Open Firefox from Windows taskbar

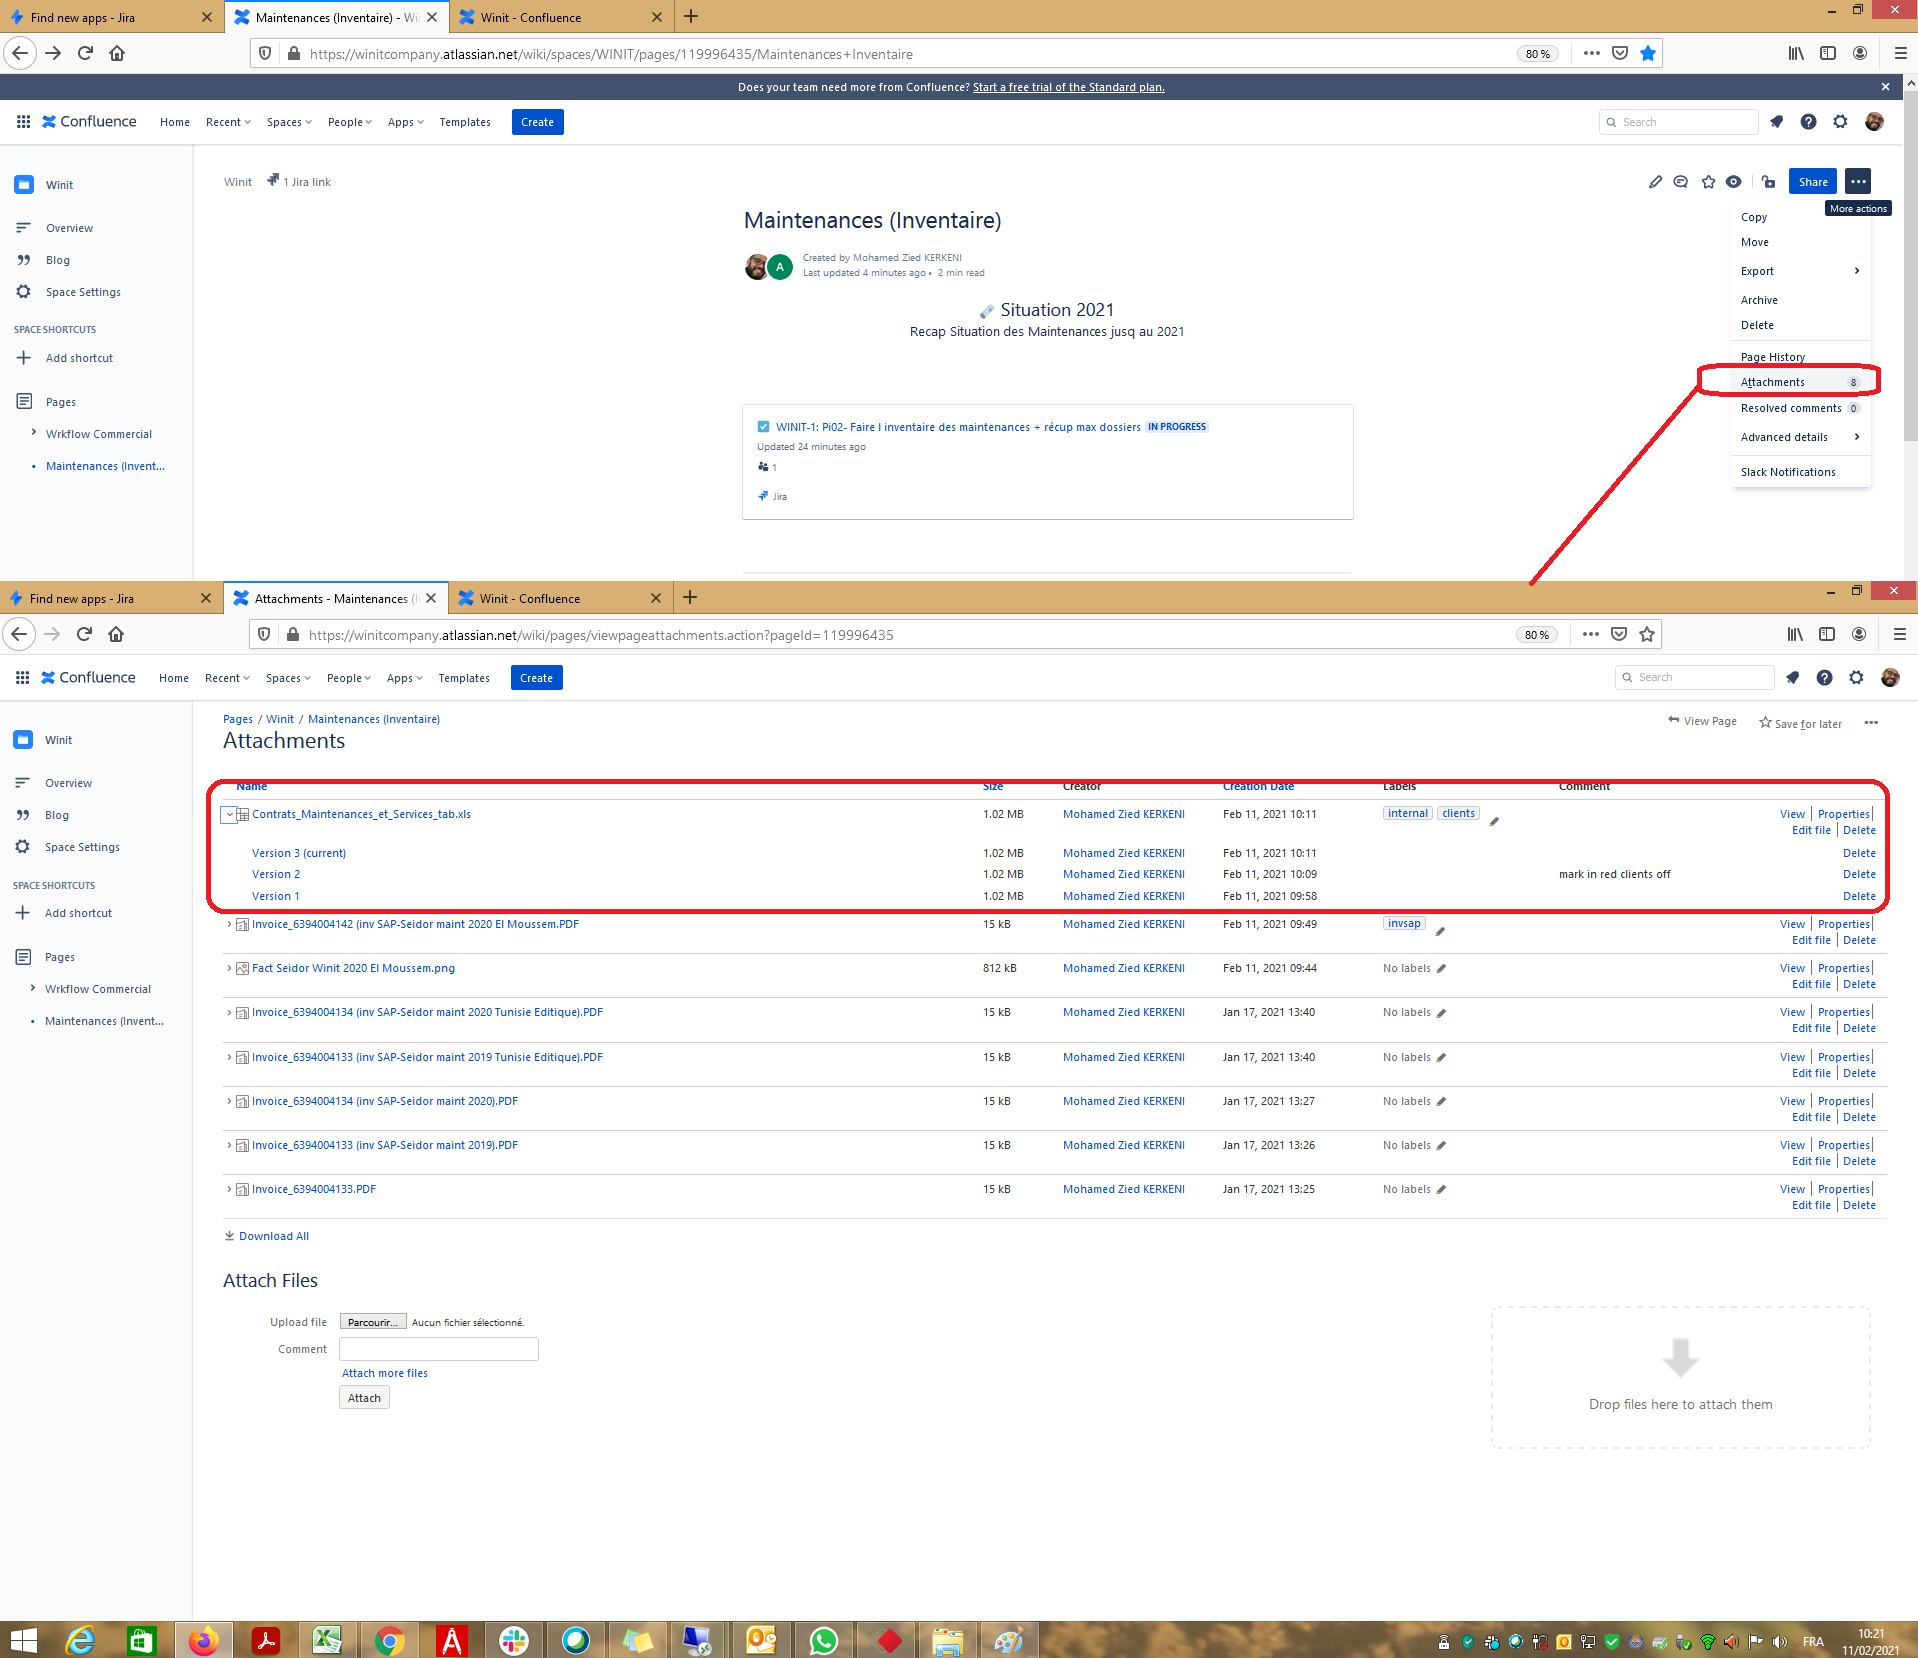click(203, 1640)
